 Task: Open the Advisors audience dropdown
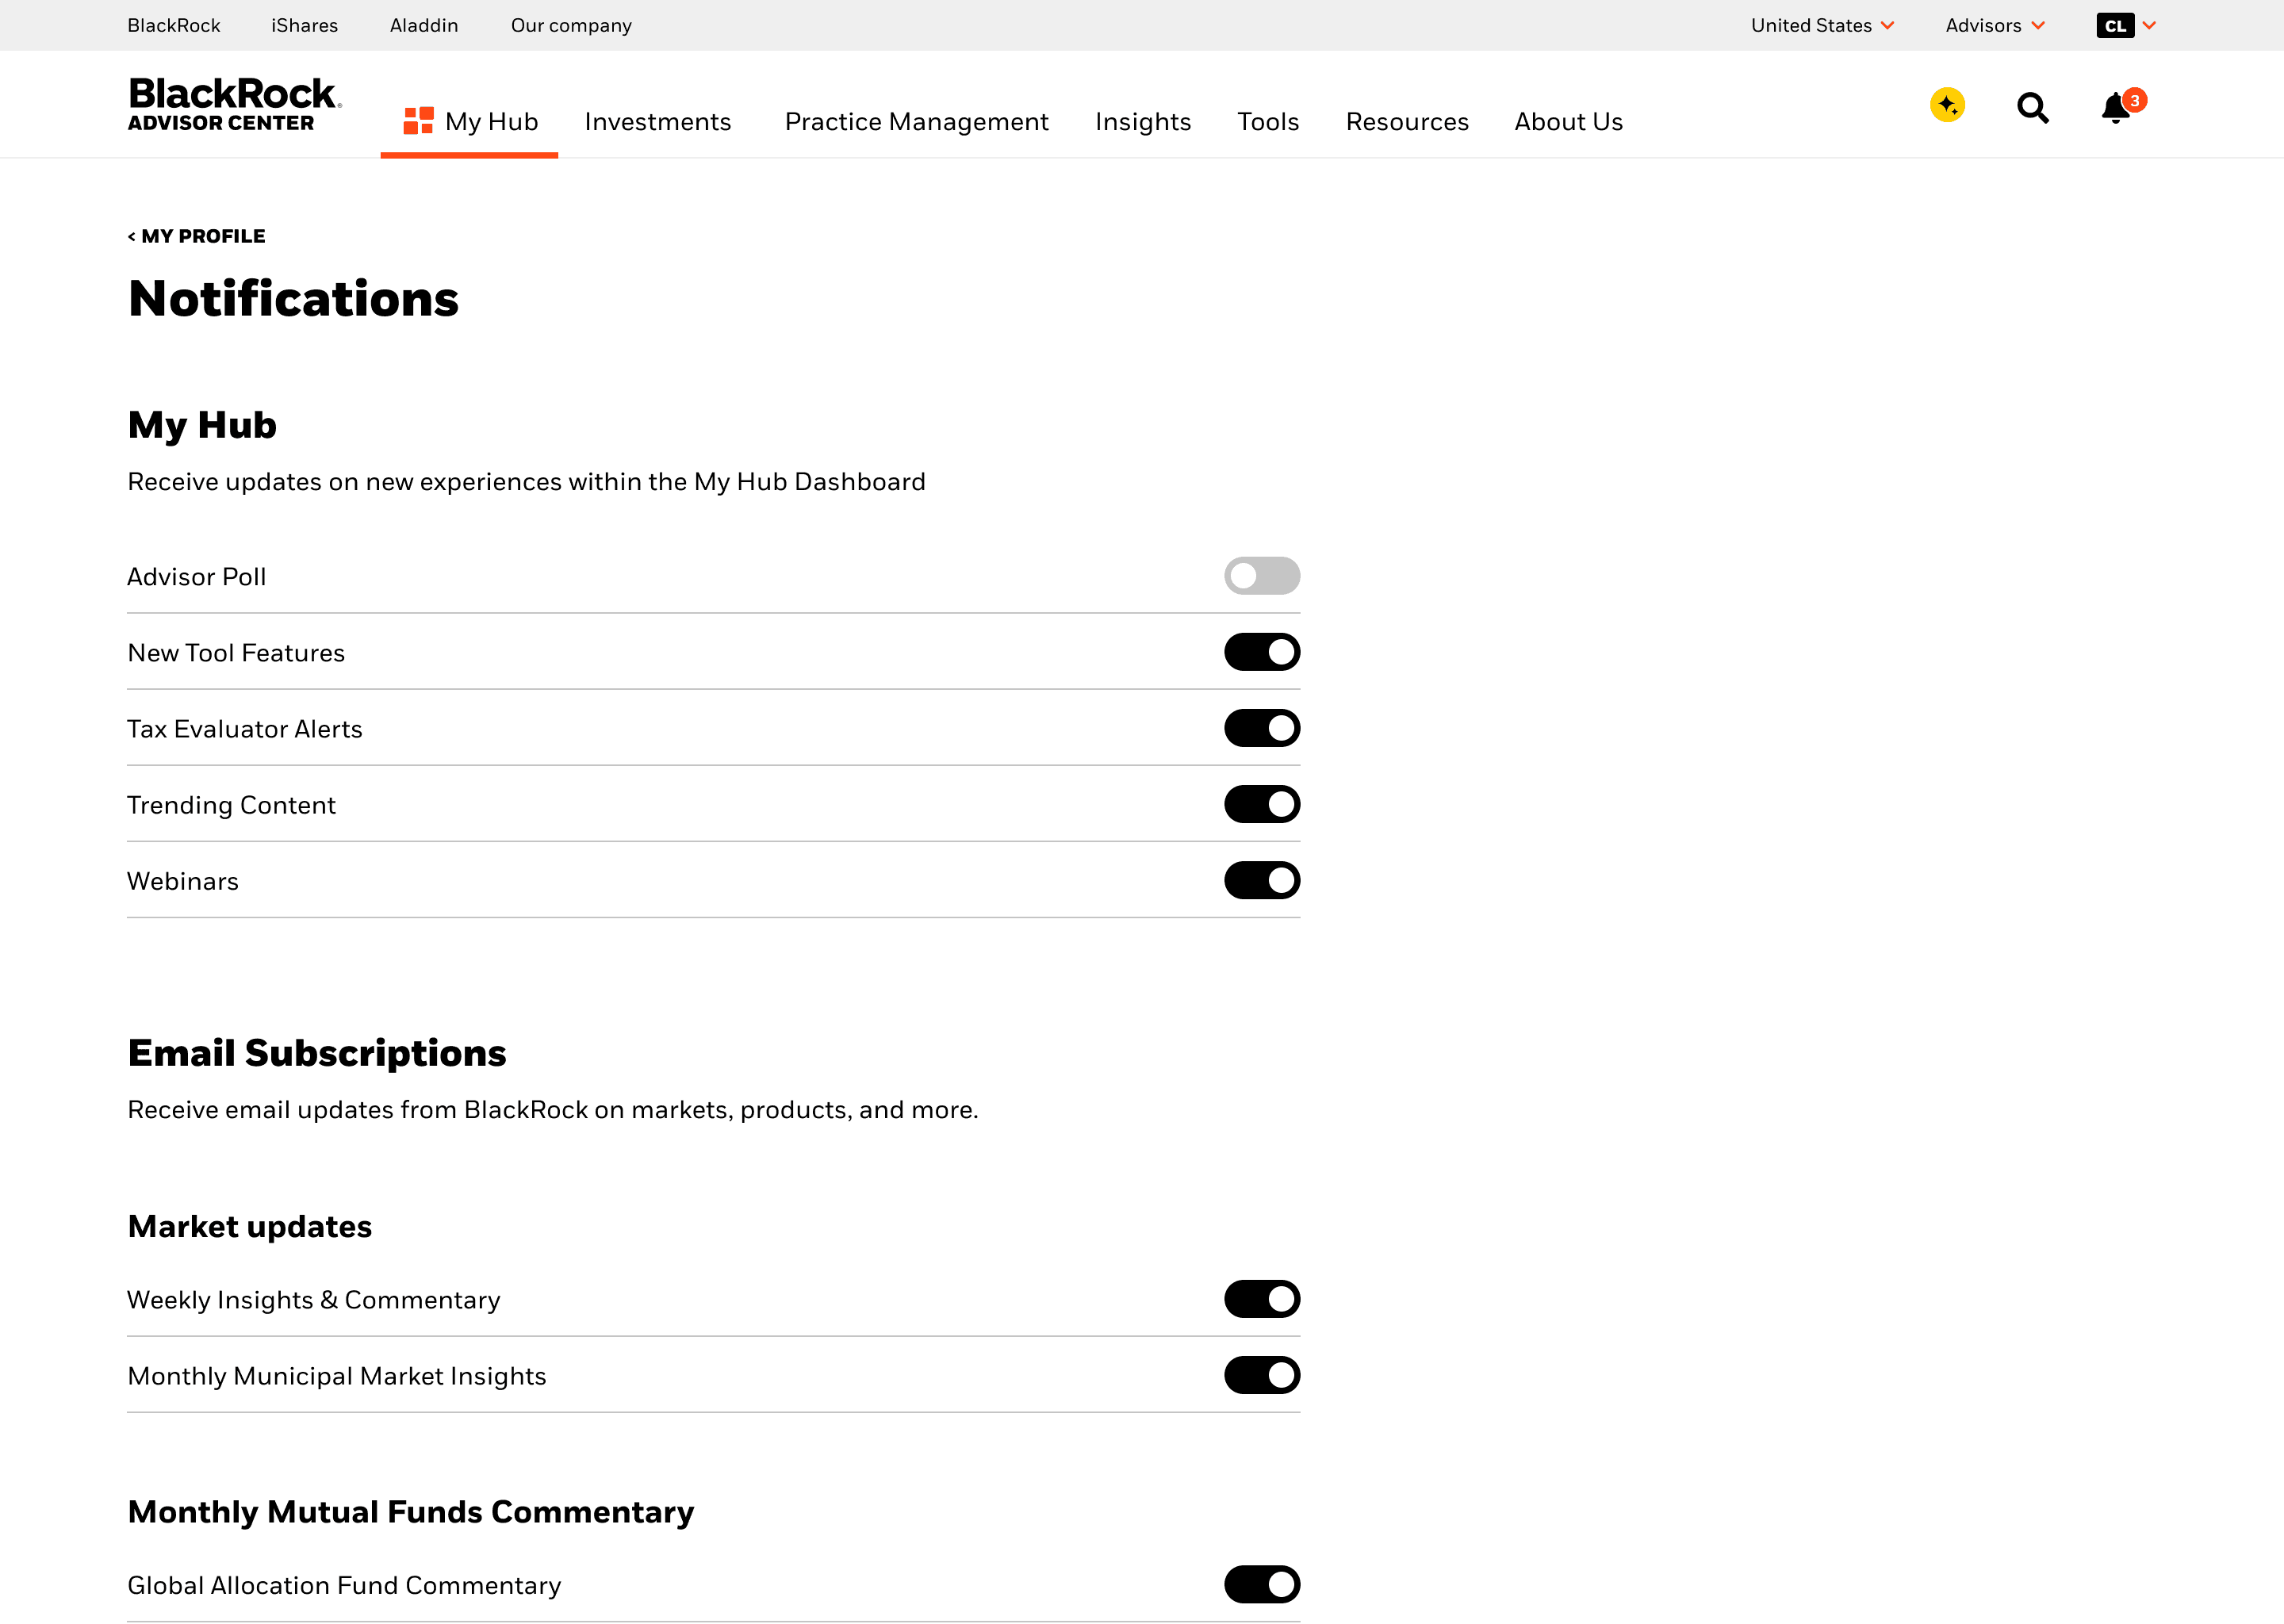point(1994,25)
